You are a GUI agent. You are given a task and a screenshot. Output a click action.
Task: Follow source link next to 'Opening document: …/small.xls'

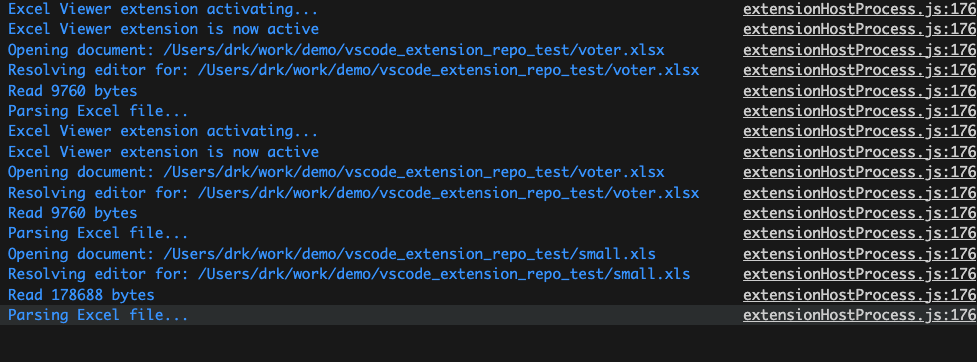coord(860,254)
